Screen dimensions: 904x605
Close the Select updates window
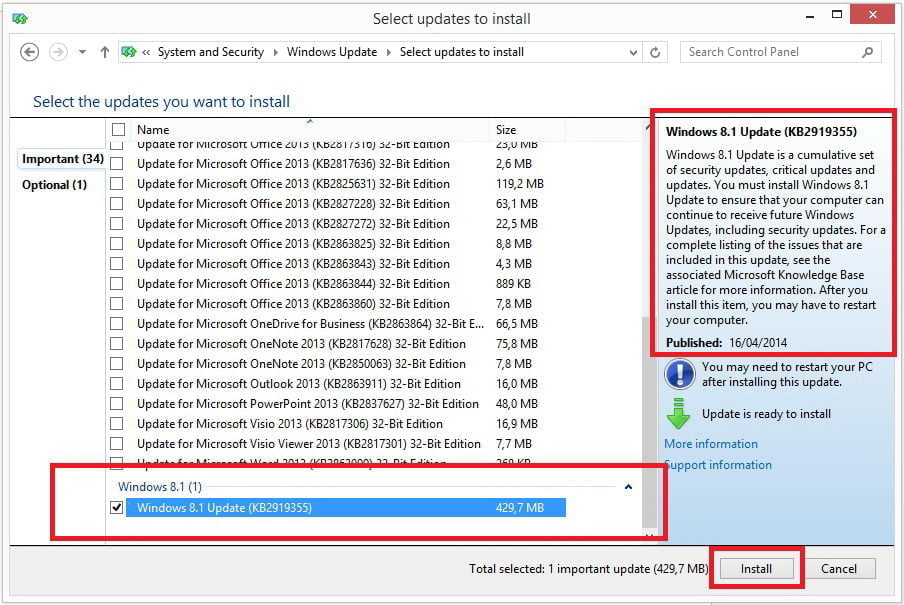coord(872,14)
